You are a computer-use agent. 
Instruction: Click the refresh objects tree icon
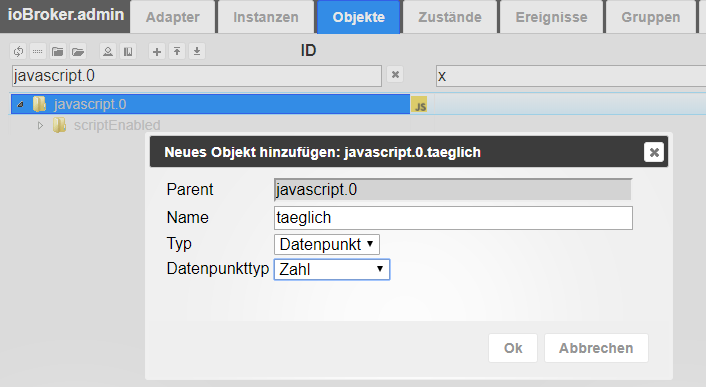coord(18,51)
